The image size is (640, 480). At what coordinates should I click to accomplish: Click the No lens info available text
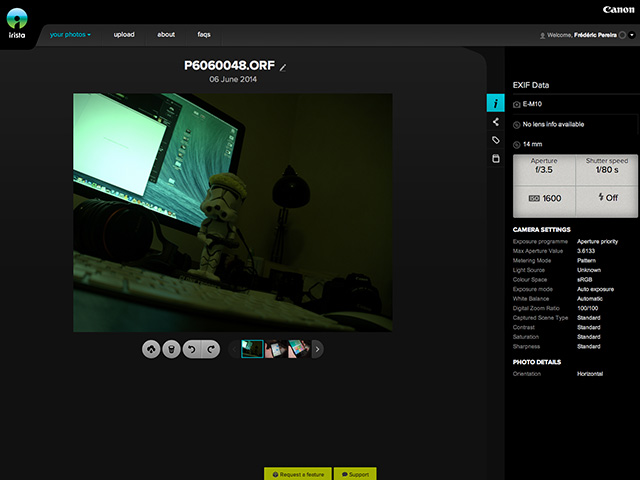click(553, 124)
